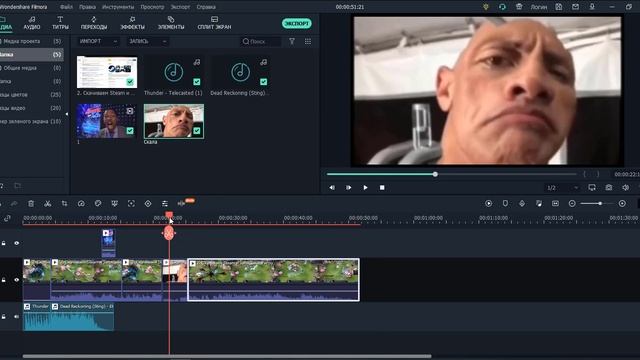Click the chain-link icon beside timeline ruler
The image size is (640, 360).
(7, 218)
